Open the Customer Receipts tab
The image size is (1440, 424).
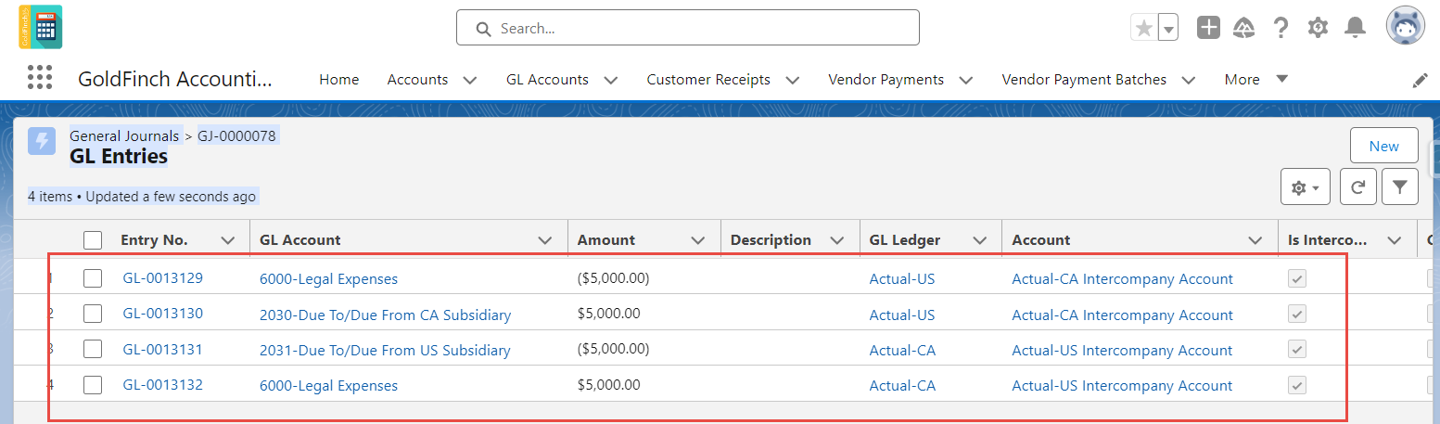tap(708, 79)
